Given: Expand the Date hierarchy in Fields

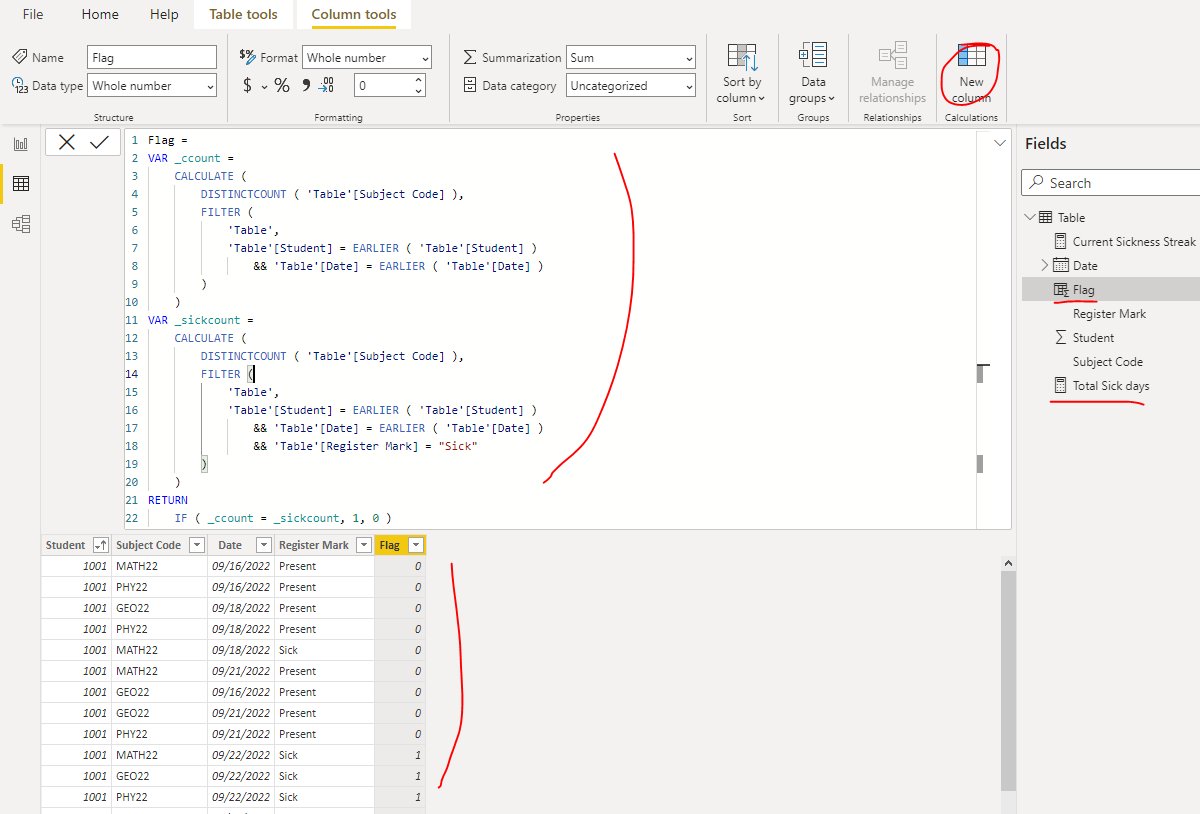Looking at the screenshot, I should [1045, 265].
